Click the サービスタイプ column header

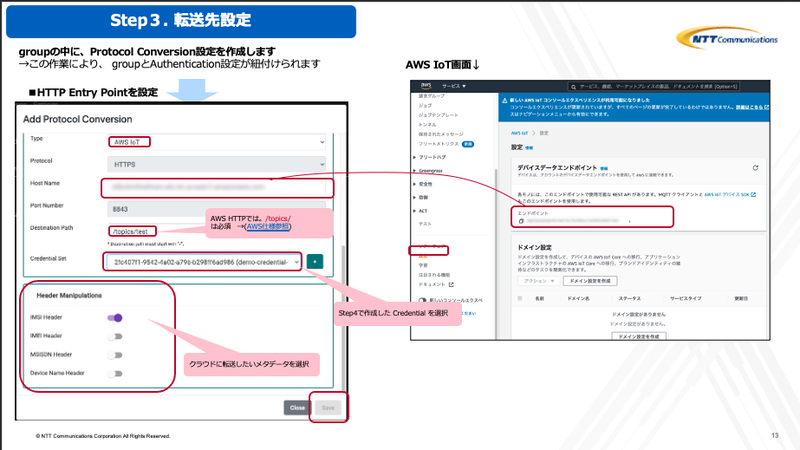pyautogui.click(x=686, y=298)
